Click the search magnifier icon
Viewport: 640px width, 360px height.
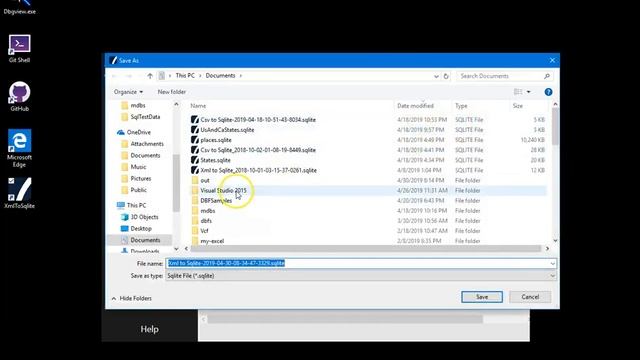(x=547, y=76)
